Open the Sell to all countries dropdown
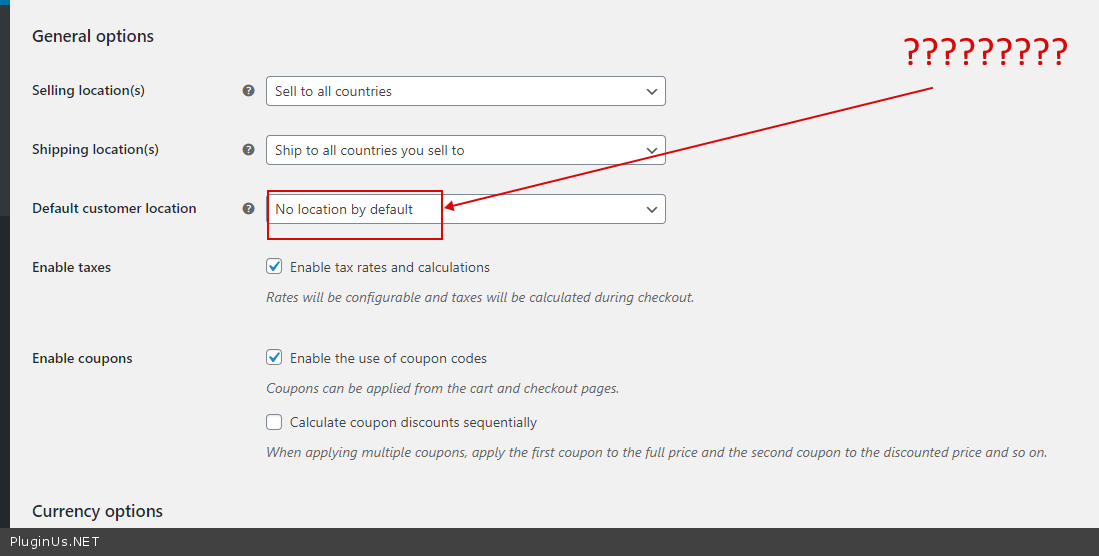1099x556 pixels. pos(465,91)
